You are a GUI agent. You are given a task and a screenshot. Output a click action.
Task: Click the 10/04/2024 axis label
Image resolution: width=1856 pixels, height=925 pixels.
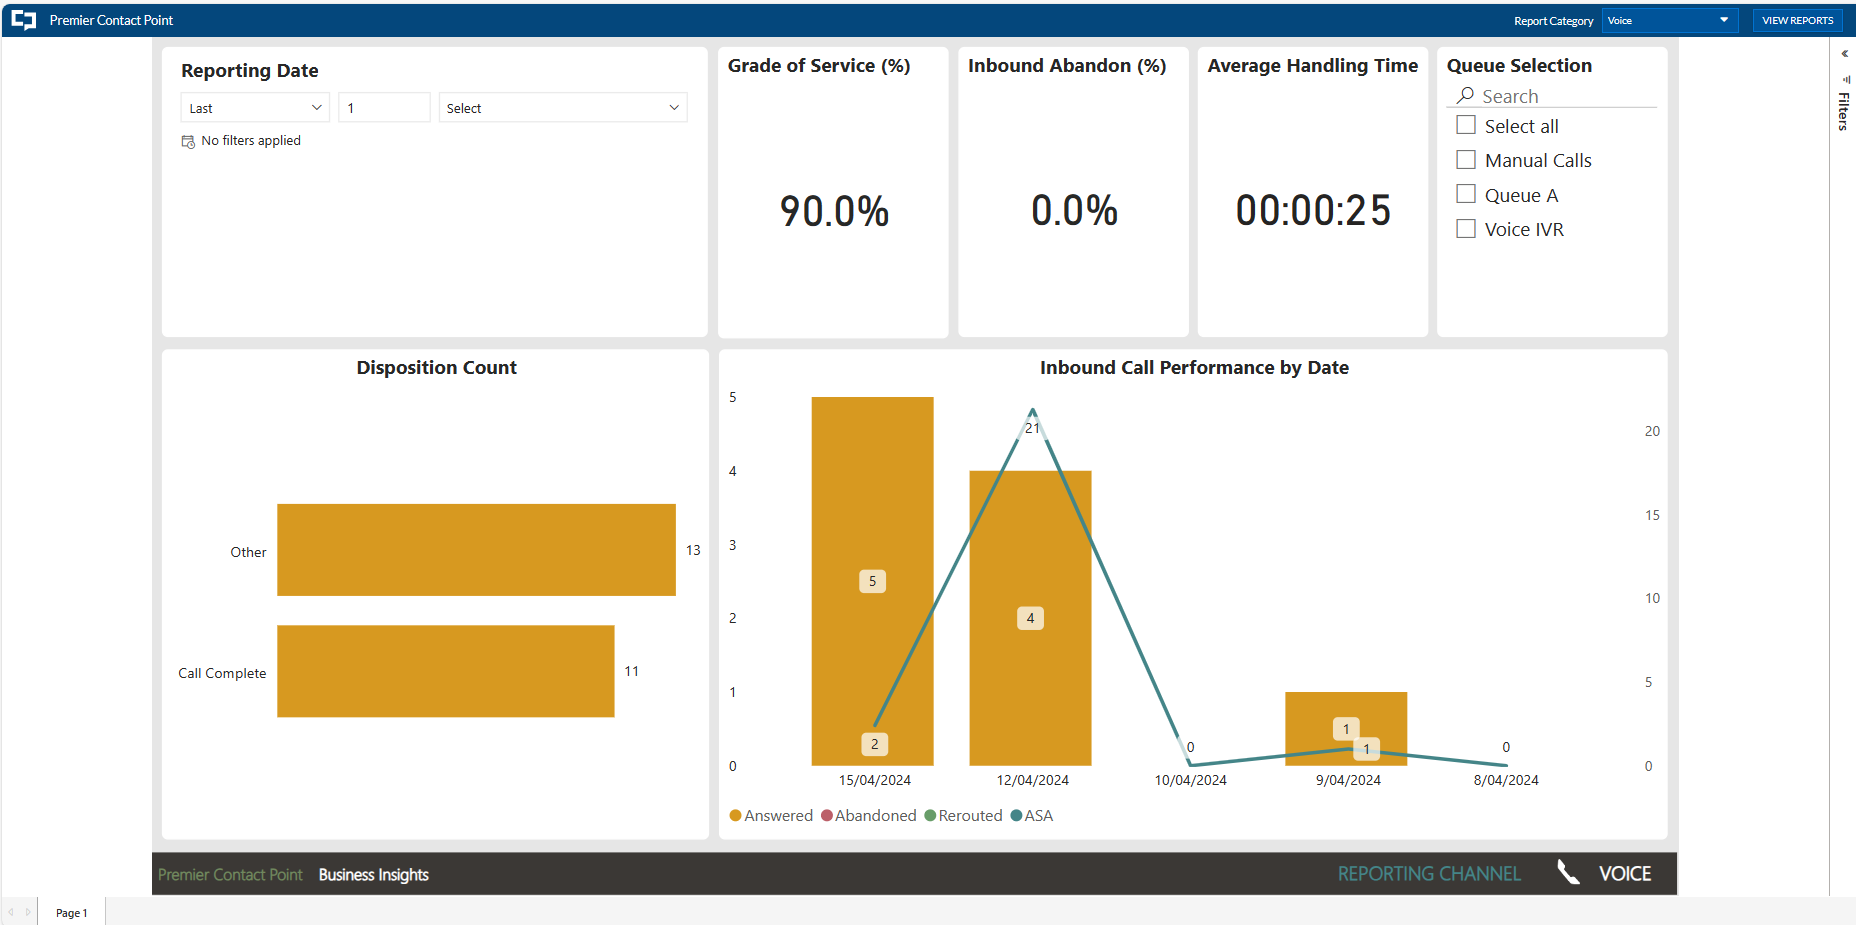click(x=1190, y=780)
